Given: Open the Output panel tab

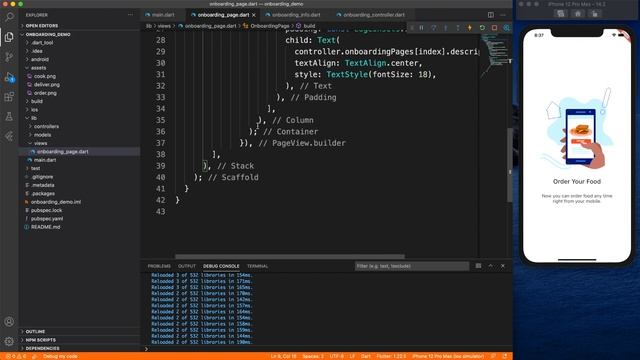Looking at the screenshot, I should tap(187, 266).
